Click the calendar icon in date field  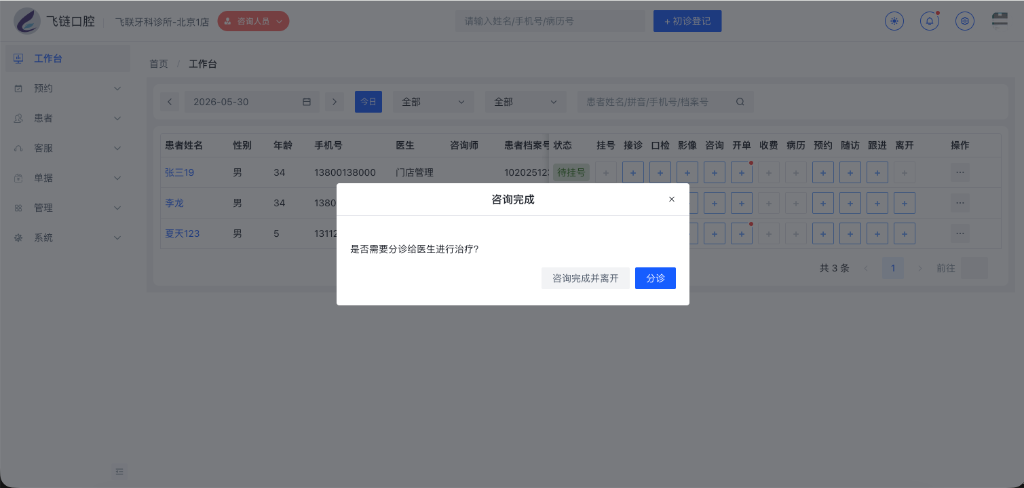306,102
